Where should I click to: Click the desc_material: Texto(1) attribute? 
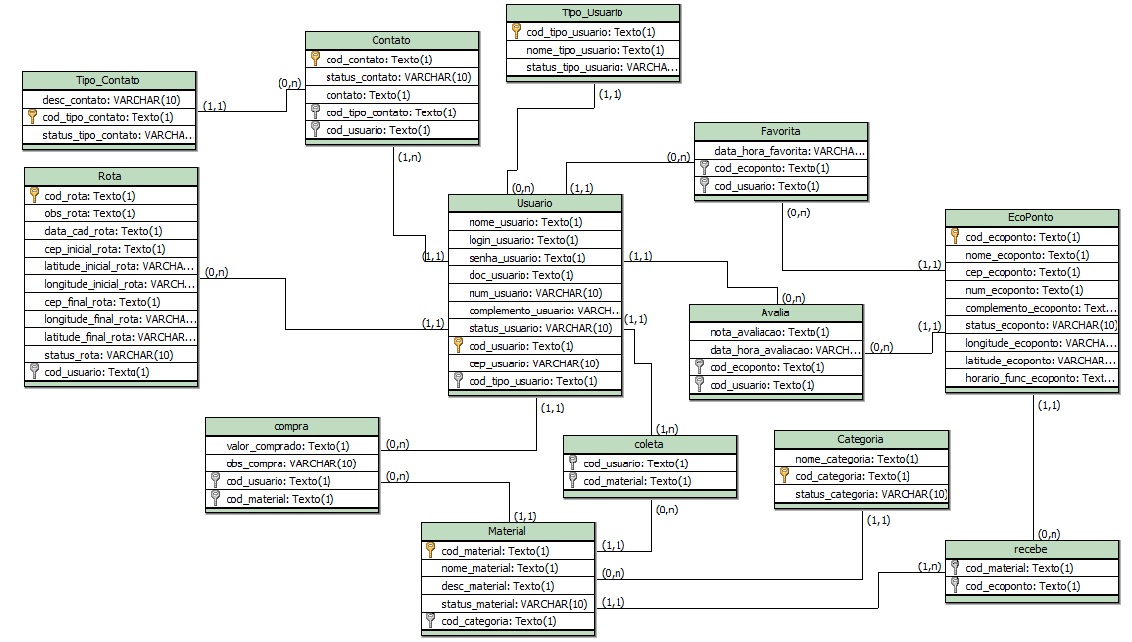pos(508,586)
